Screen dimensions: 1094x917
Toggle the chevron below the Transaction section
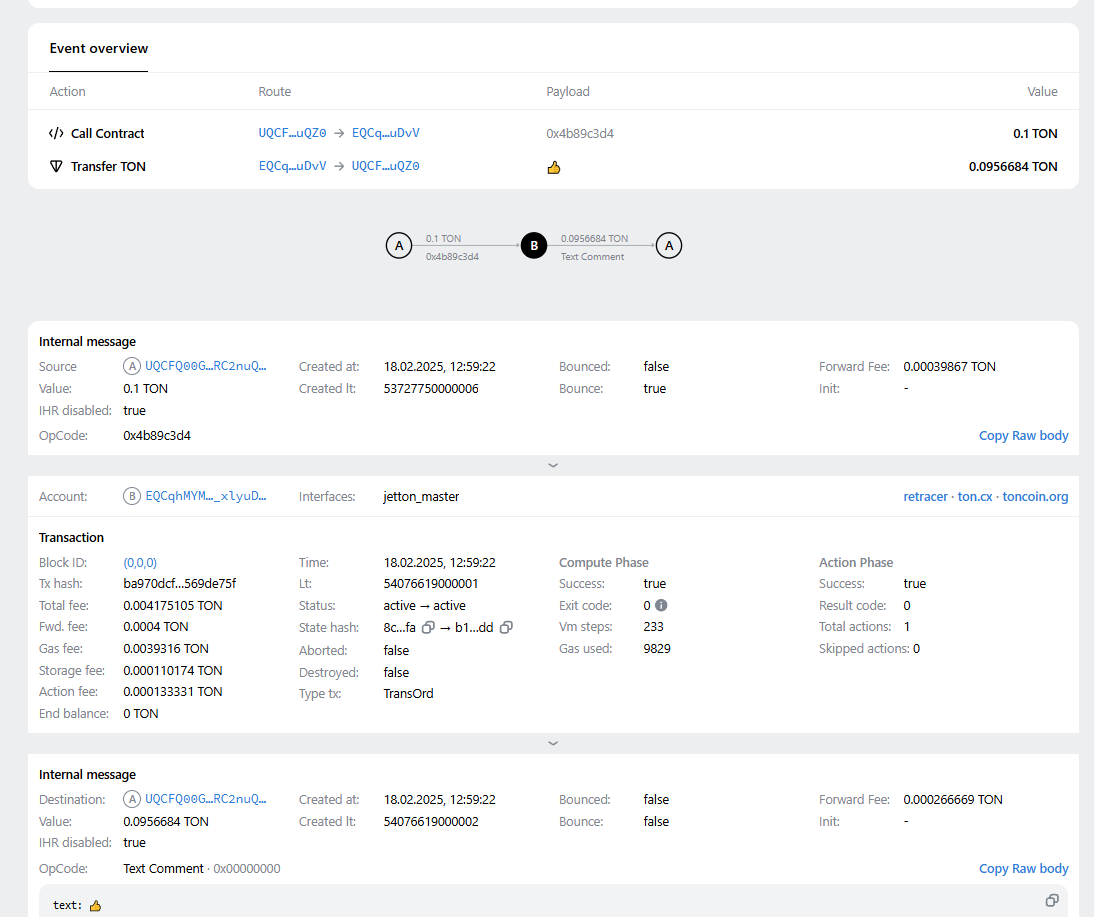point(553,743)
